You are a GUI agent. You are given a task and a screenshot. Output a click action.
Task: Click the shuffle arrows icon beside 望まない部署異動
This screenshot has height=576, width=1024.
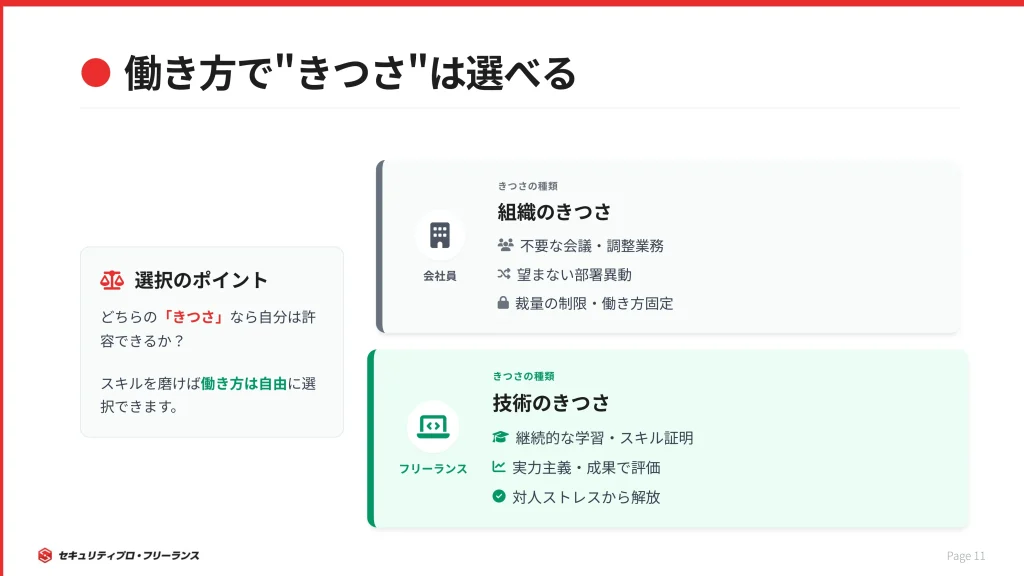(504, 274)
